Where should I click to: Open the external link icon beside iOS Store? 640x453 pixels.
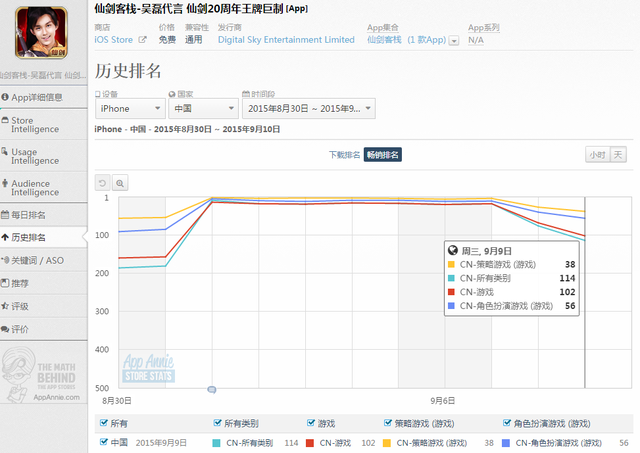pos(142,40)
